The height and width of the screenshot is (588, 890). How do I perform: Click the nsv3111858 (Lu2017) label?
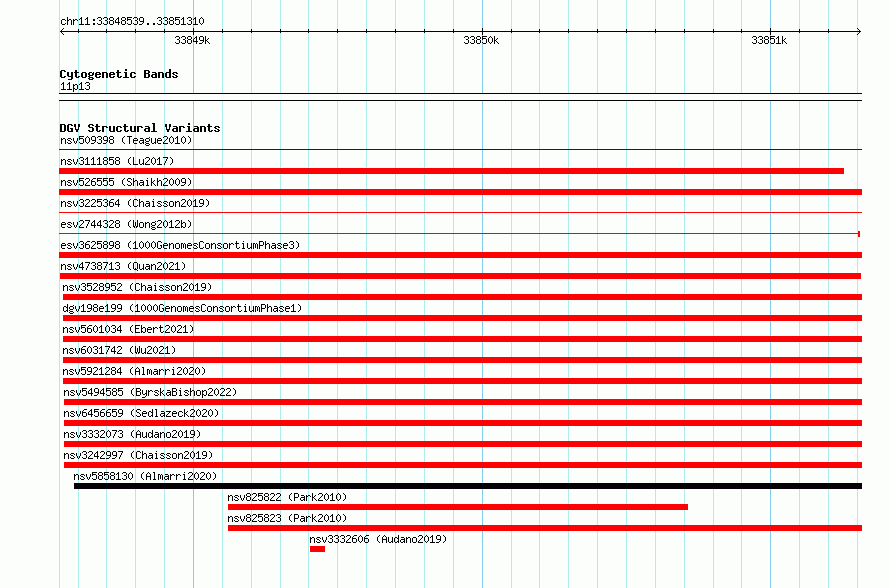[117, 161]
